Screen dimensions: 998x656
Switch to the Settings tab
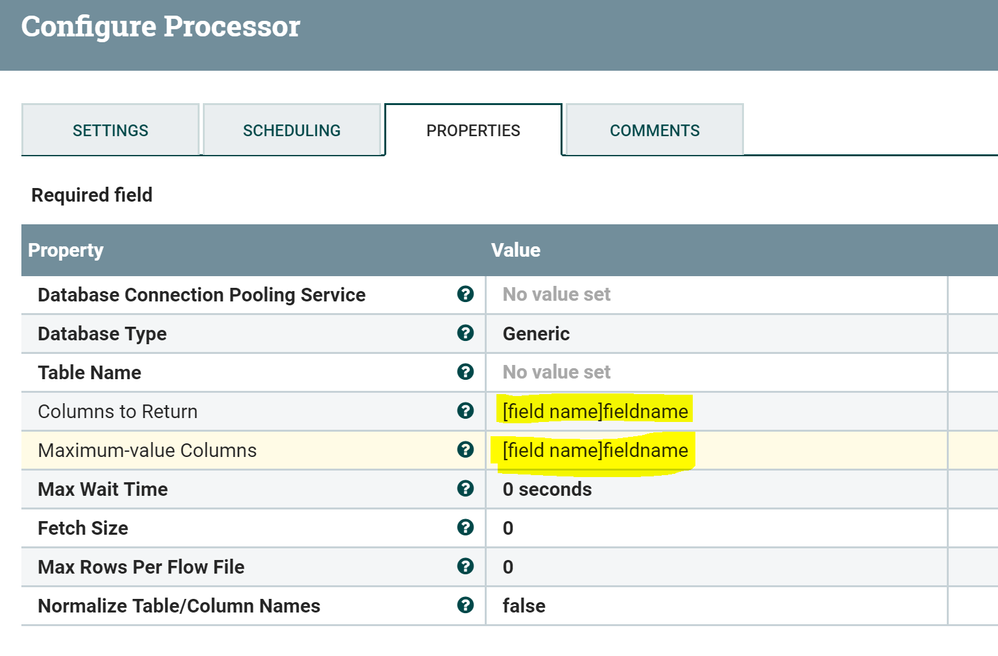(110, 130)
